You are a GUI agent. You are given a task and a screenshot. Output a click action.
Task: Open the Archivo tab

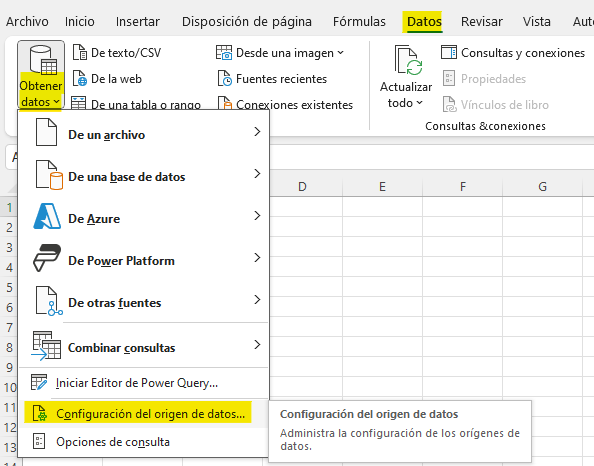tap(27, 22)
